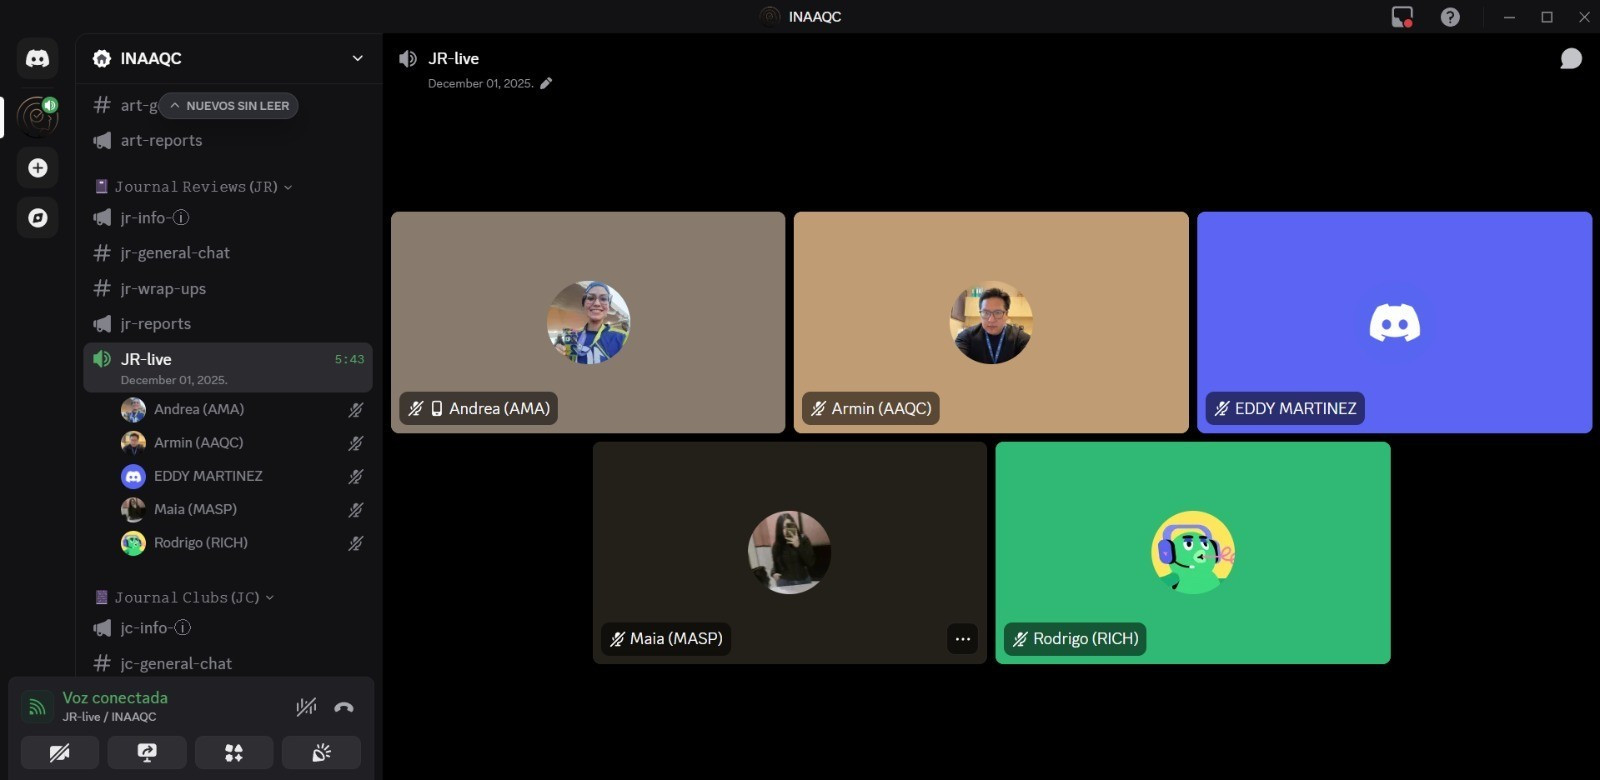Open Discover servers compass icon

click(37, 218)
